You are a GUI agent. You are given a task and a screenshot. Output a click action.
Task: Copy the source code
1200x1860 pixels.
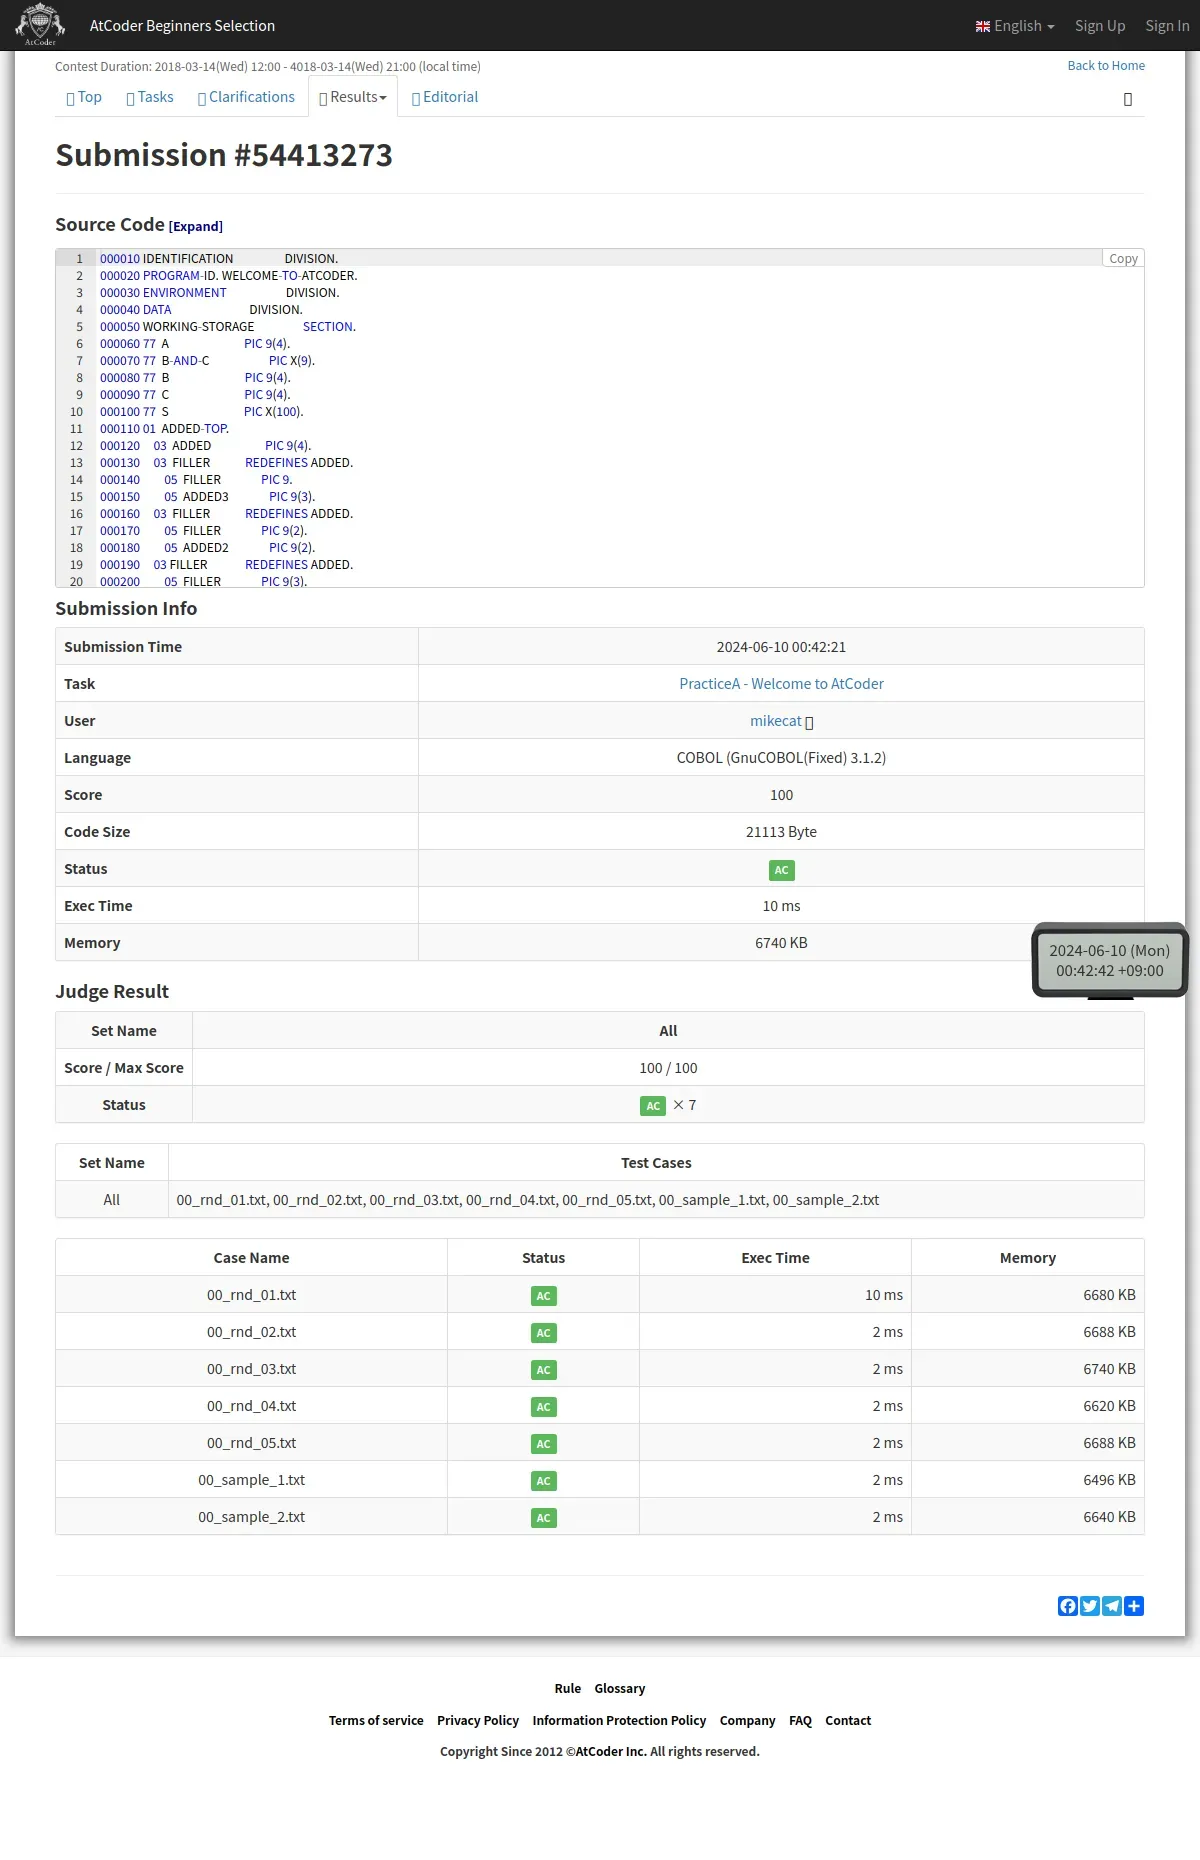click(x=1123, y=258)
